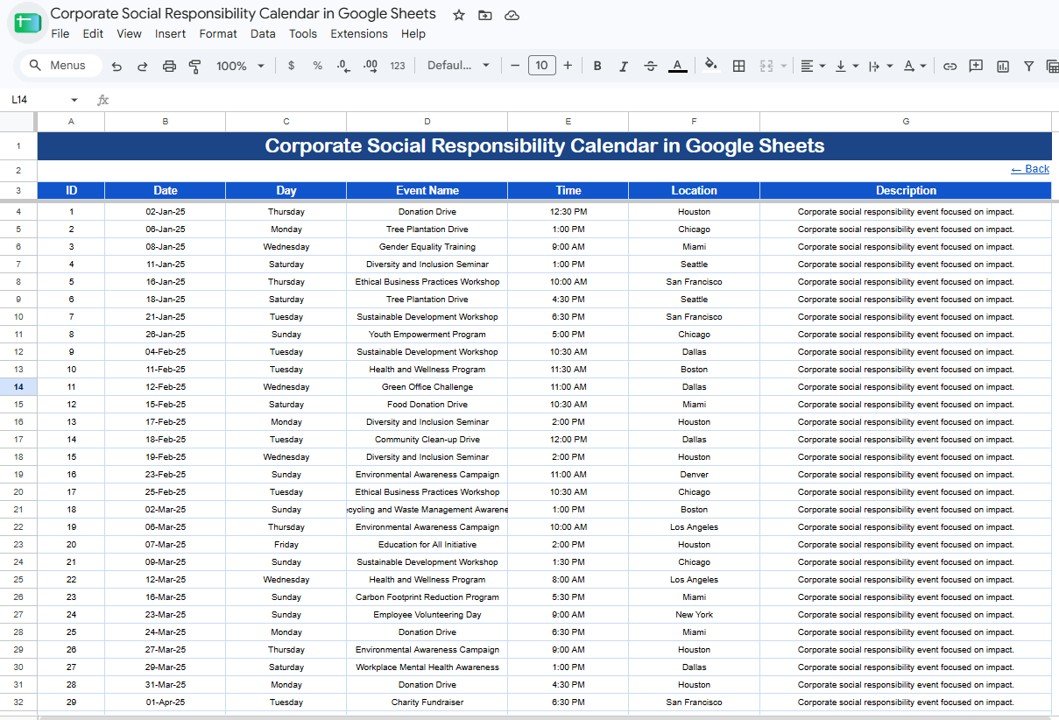Expand the Merge cells dropdown arrow

[x=783, y=66]
